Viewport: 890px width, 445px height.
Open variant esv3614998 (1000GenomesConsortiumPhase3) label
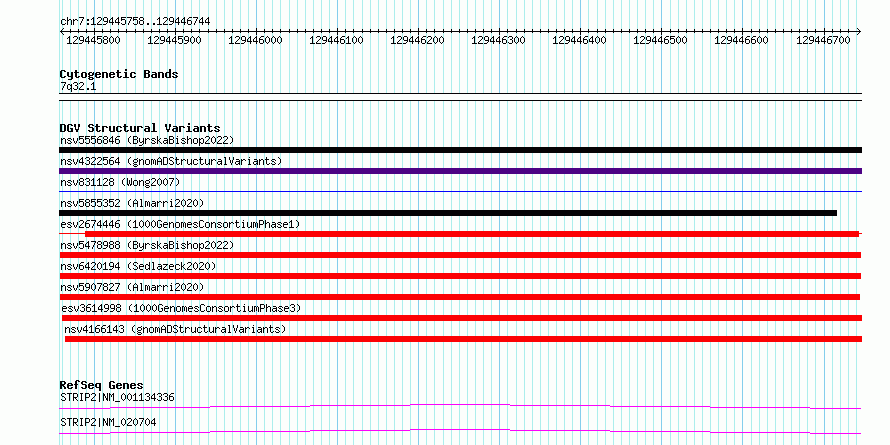point(181,308)
